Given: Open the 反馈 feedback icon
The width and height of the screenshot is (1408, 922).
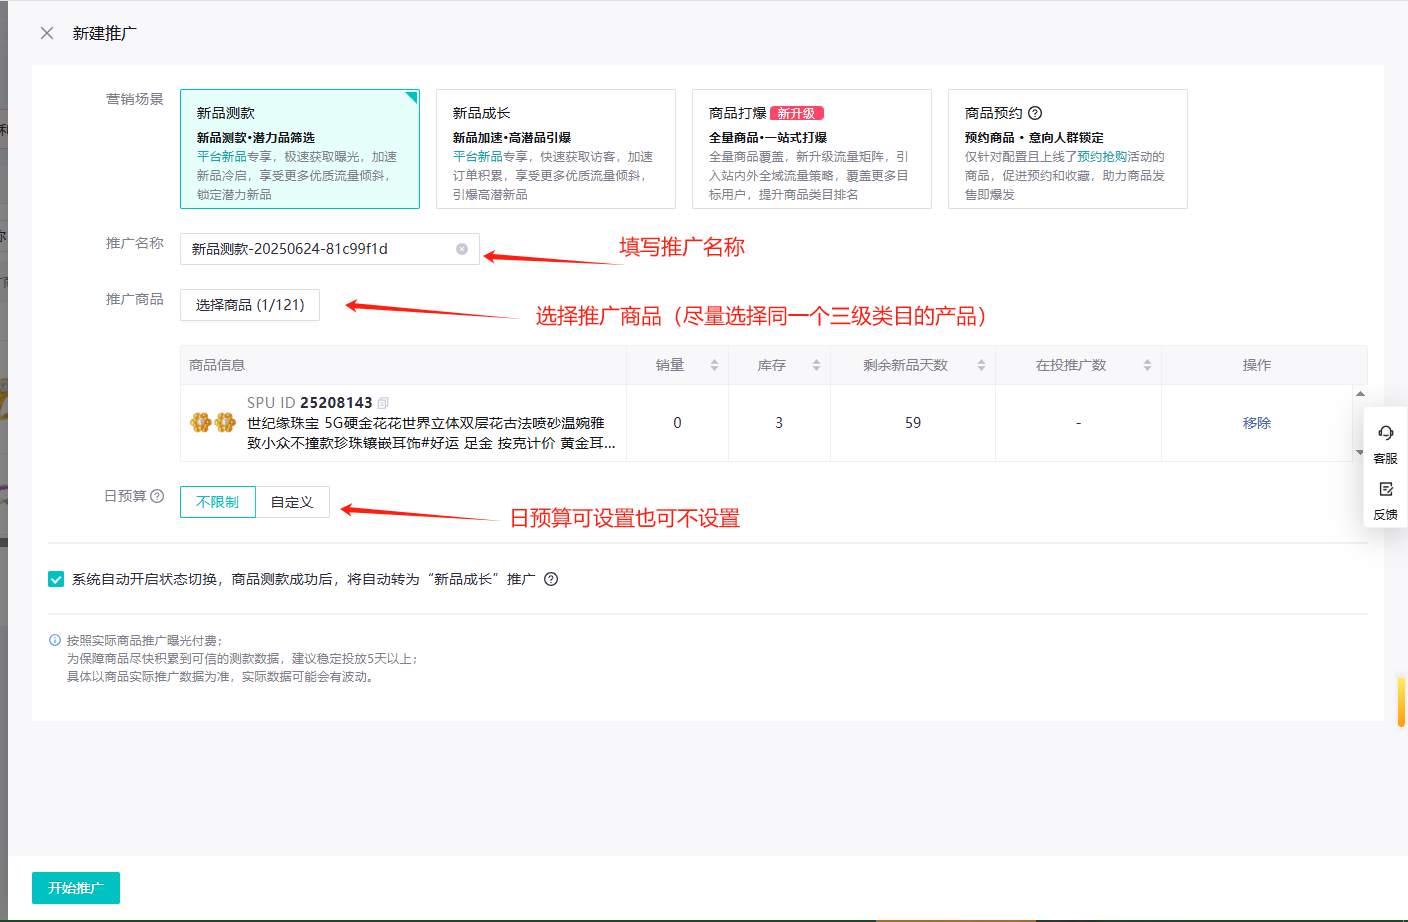Looking at the screenshot, I should click(1385, 490).
